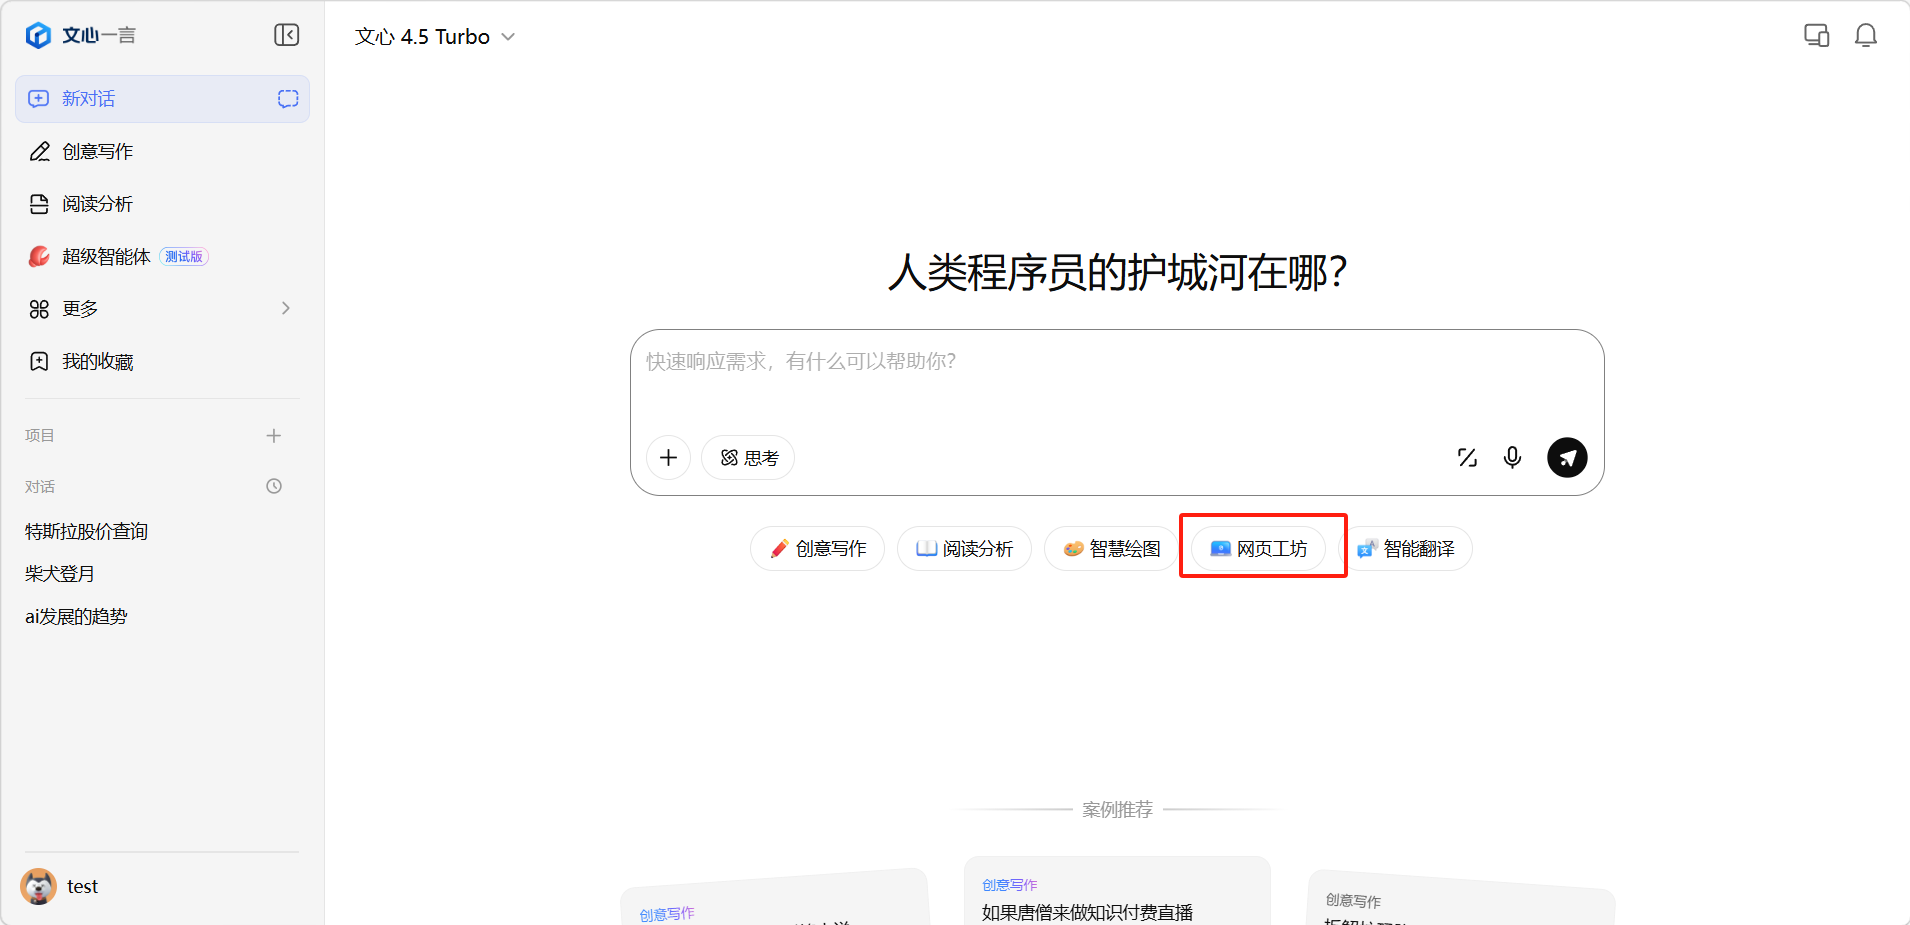Open the 文心 4.5 Turbo model dropdown

point(435,37)
